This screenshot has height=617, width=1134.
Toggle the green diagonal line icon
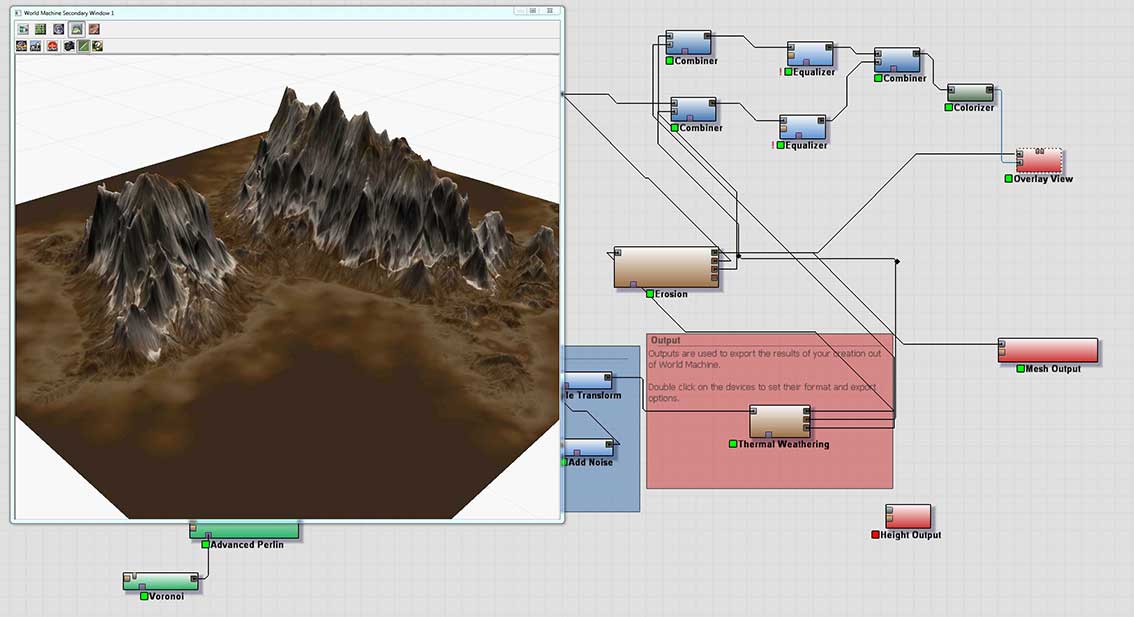83,46
